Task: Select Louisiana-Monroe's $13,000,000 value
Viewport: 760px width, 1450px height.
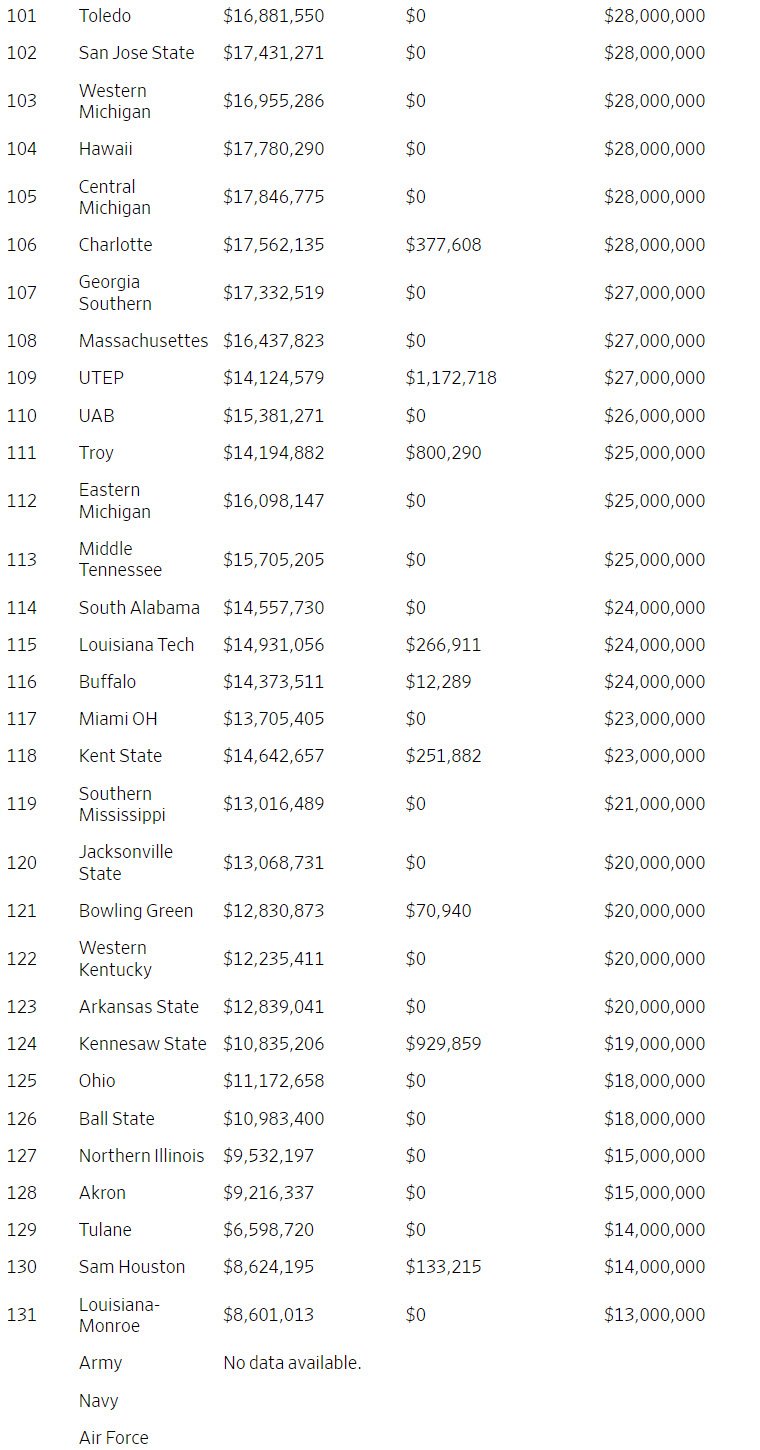Action: (x=654, y=1315)
